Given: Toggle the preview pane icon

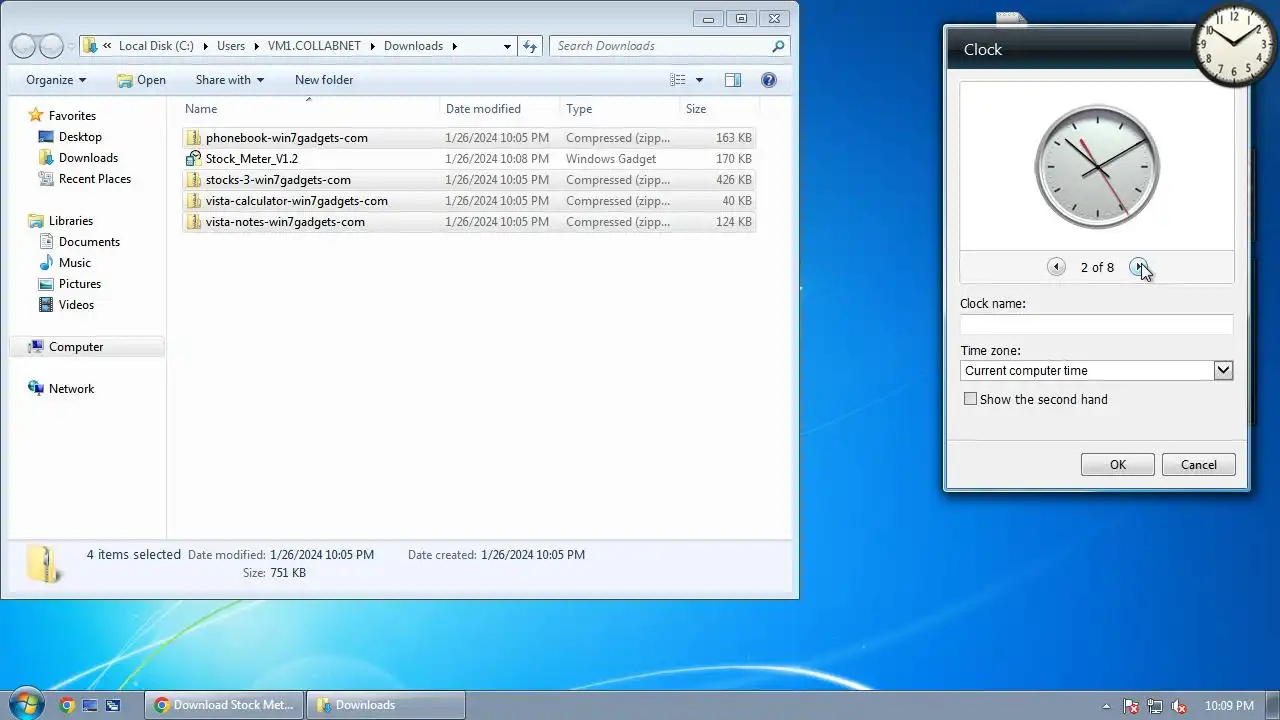Looking at the screenshot, I should click(x=733, y=80).
